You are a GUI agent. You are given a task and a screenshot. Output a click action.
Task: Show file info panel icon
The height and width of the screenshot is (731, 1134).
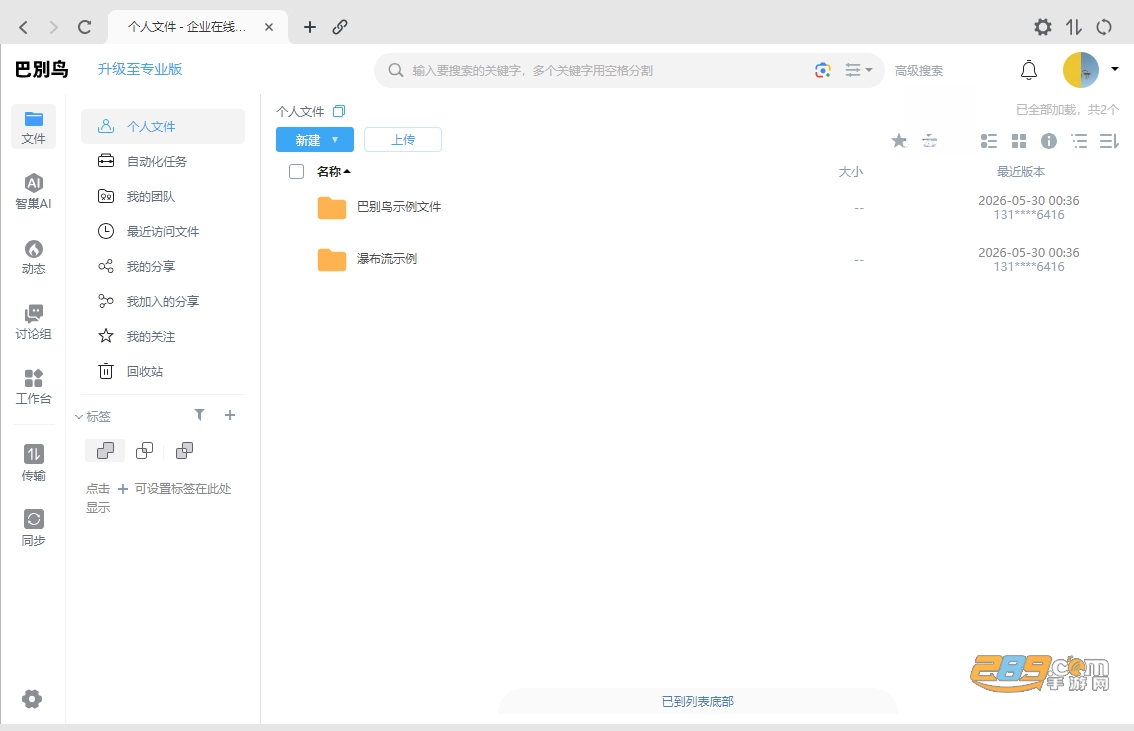[1049, 140]
